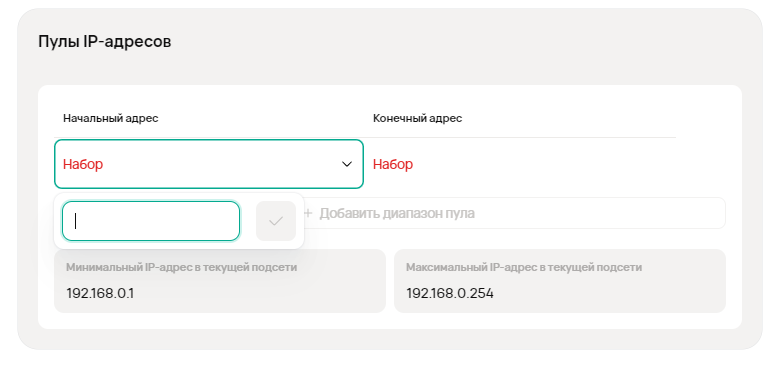Select the red Набор end address cell
Screen dimensions: 770x366
click(393, 164)
